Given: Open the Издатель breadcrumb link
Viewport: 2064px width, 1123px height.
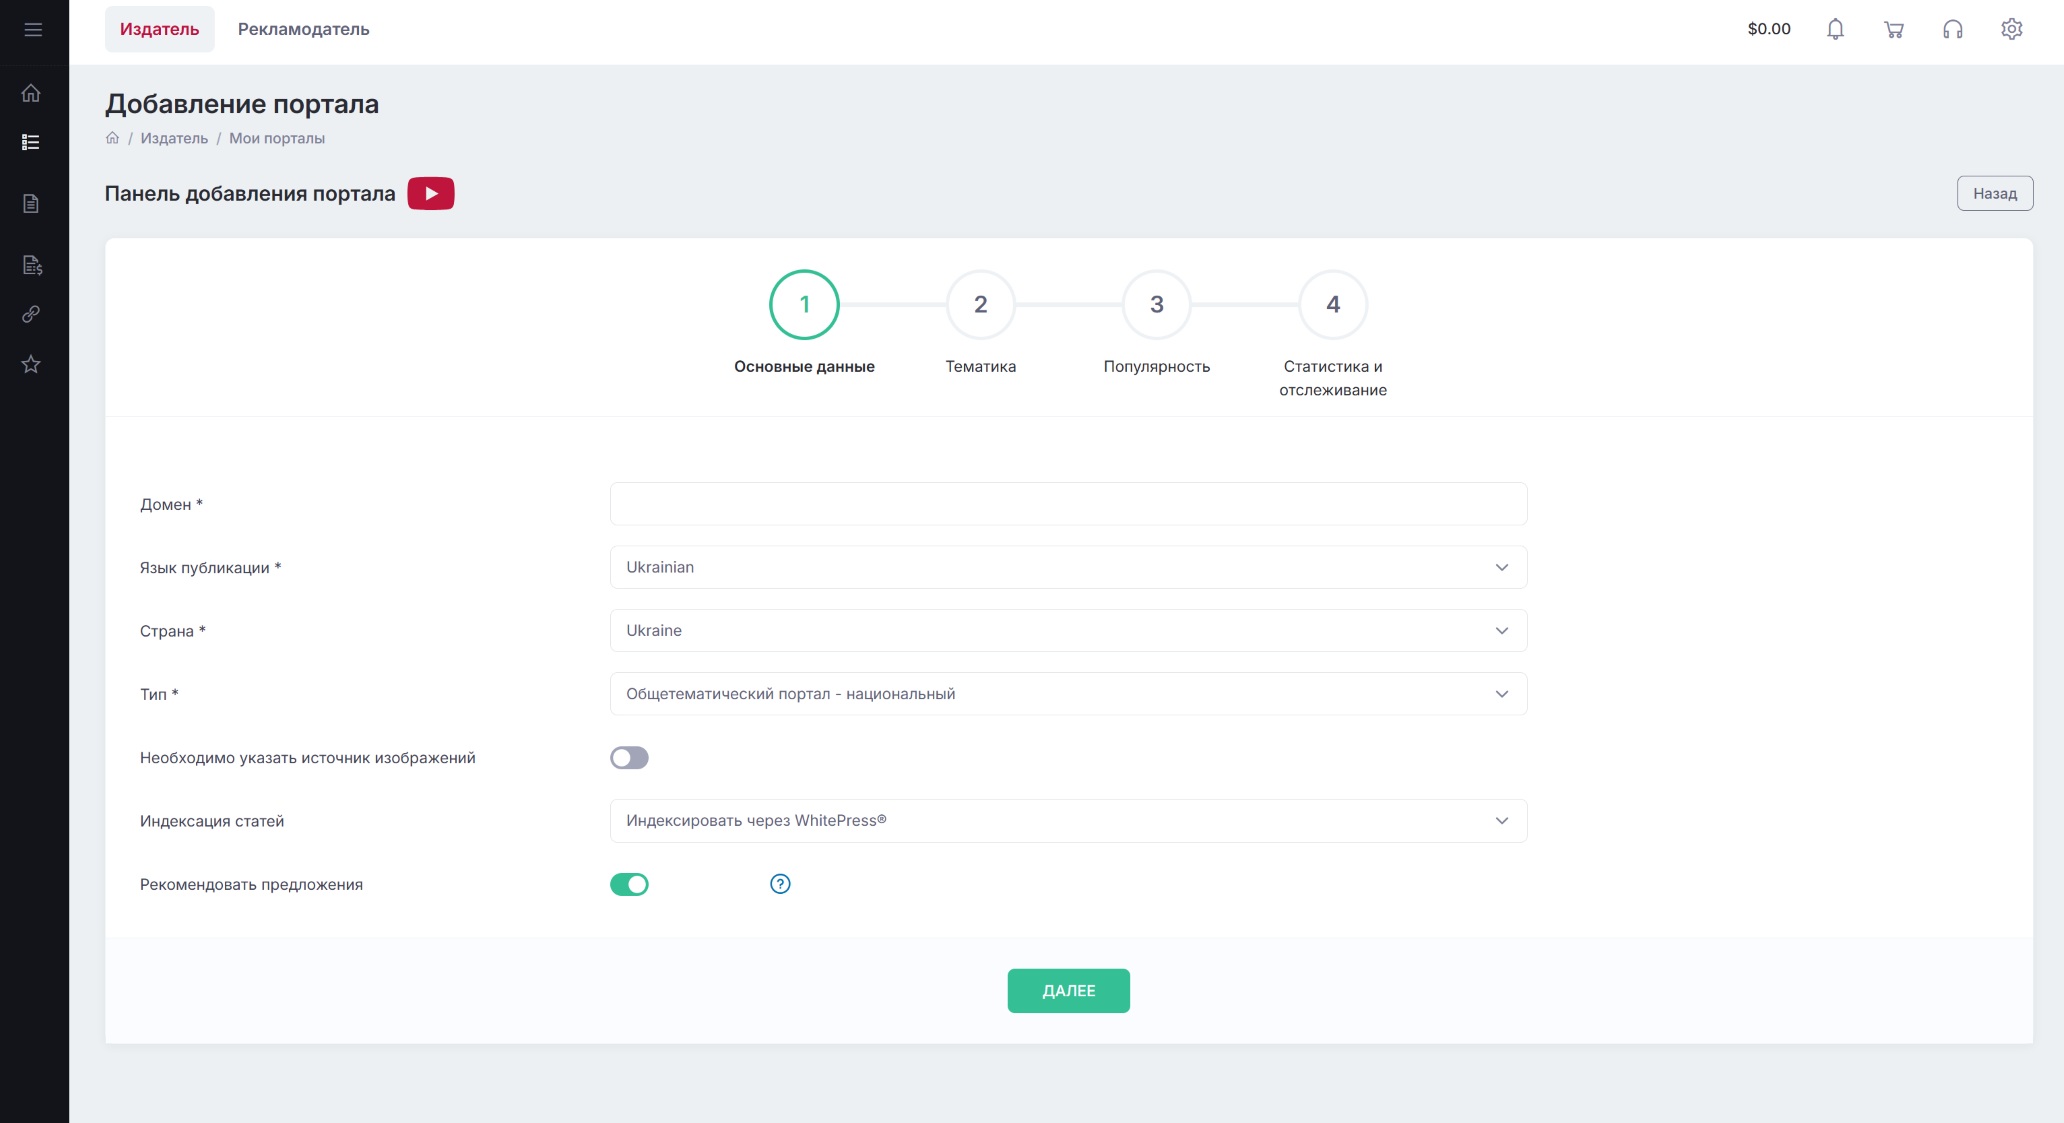Looking at the screenshot, I should 174,138.
